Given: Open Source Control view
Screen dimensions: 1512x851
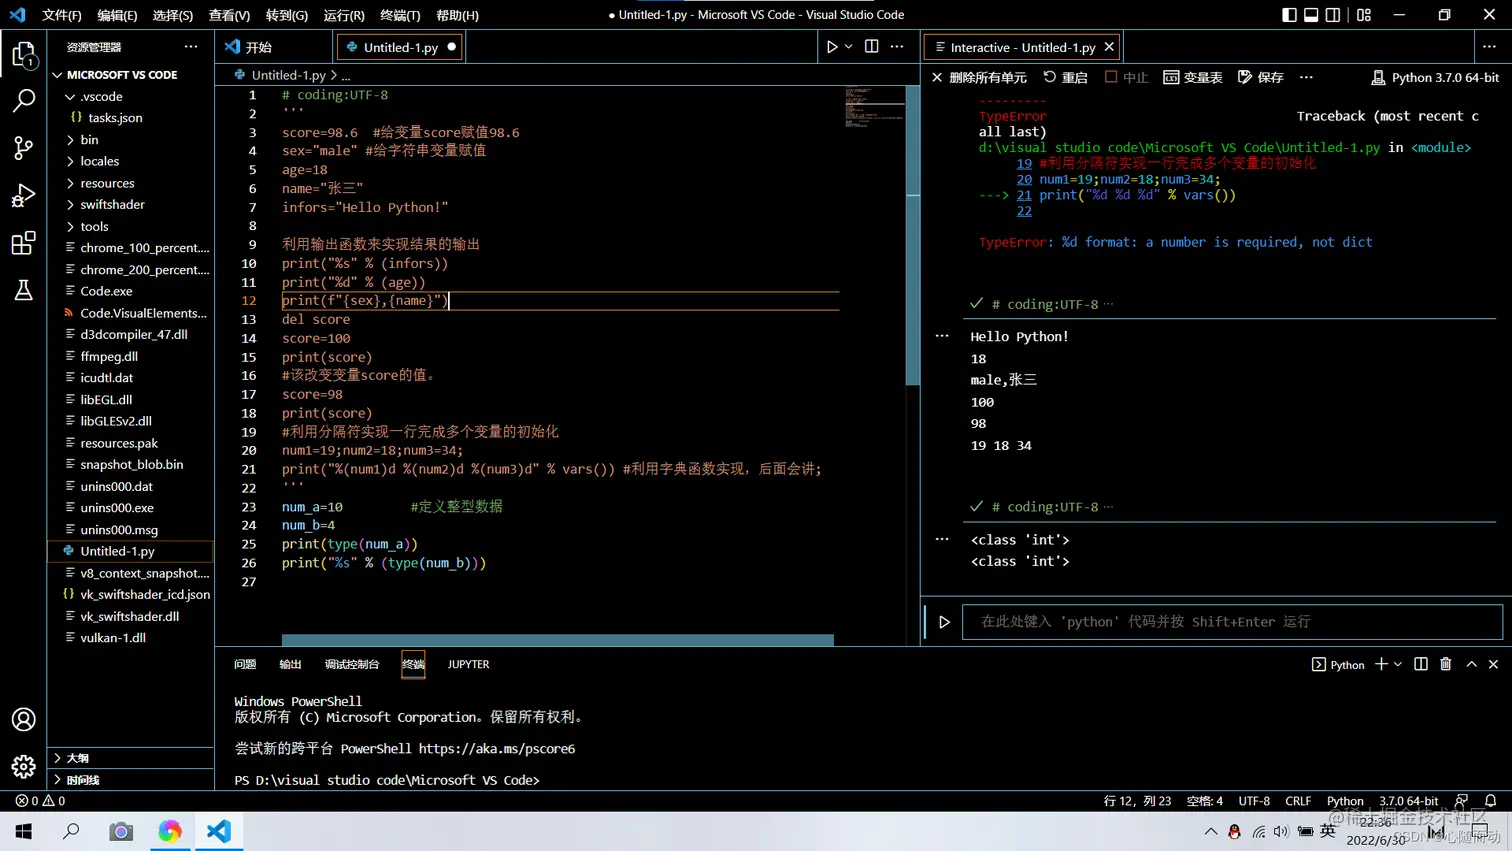Looking at the screenshot, I should tap(23, 148).
